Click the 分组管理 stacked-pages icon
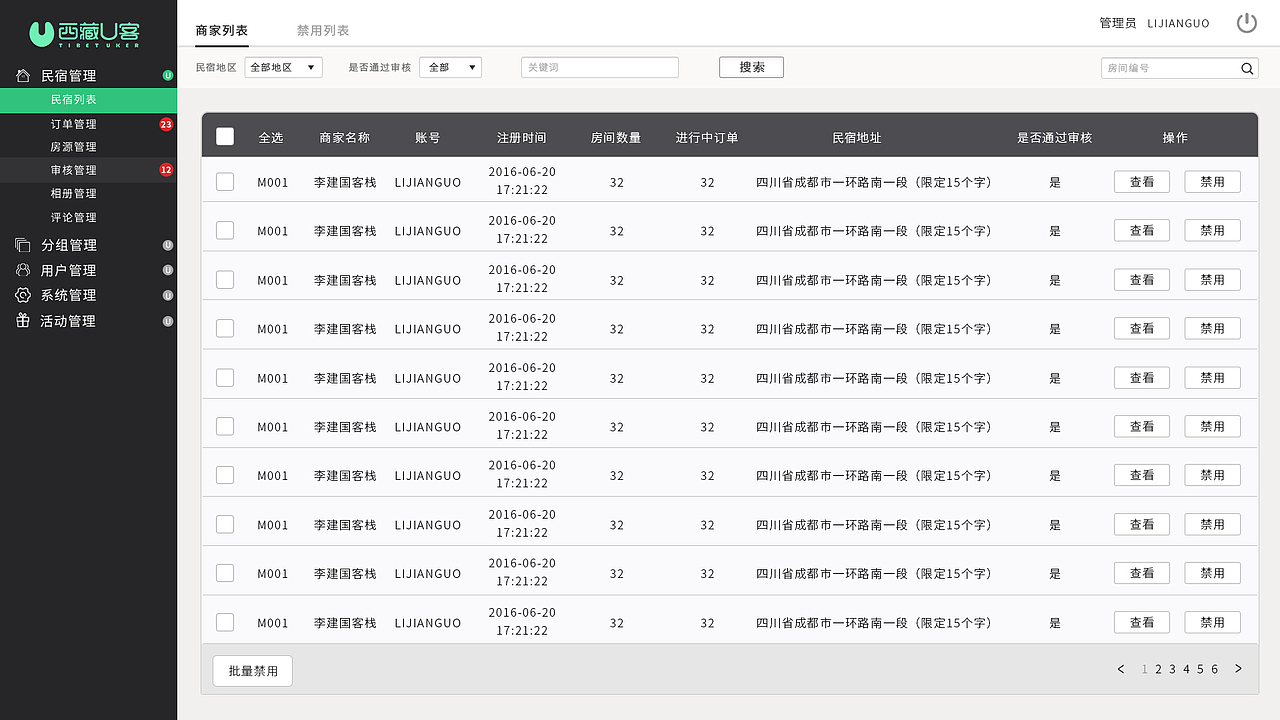The image size is (1280, 720). pyautogui.click(x=22, y=244)
